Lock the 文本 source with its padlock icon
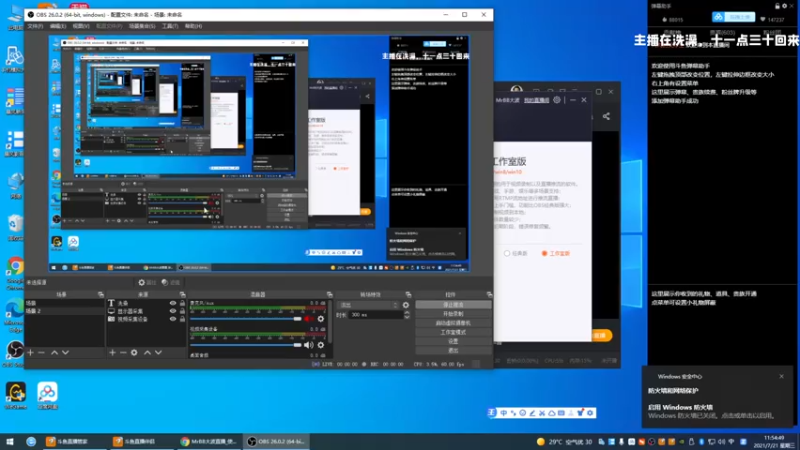Viewport: 800px width, 450px height. point(182,303)
